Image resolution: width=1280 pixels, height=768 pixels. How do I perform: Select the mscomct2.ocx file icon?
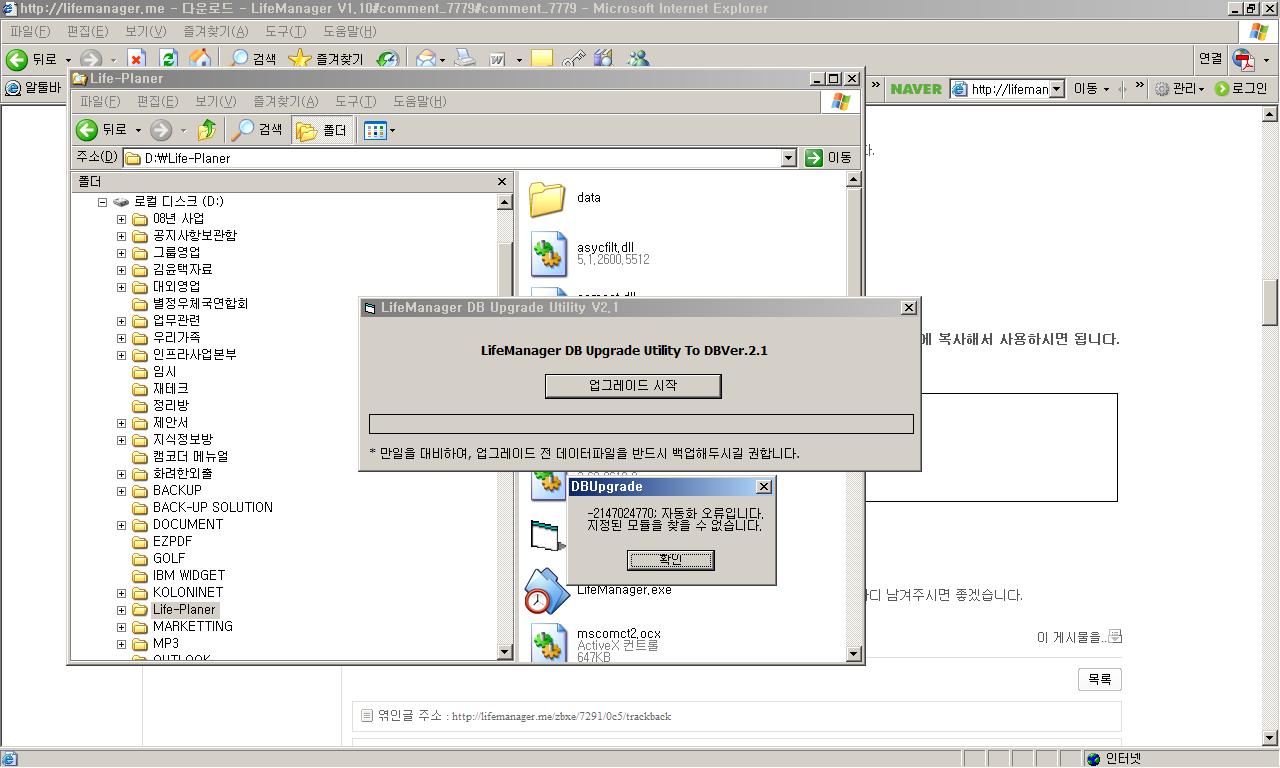pos(548,642)
